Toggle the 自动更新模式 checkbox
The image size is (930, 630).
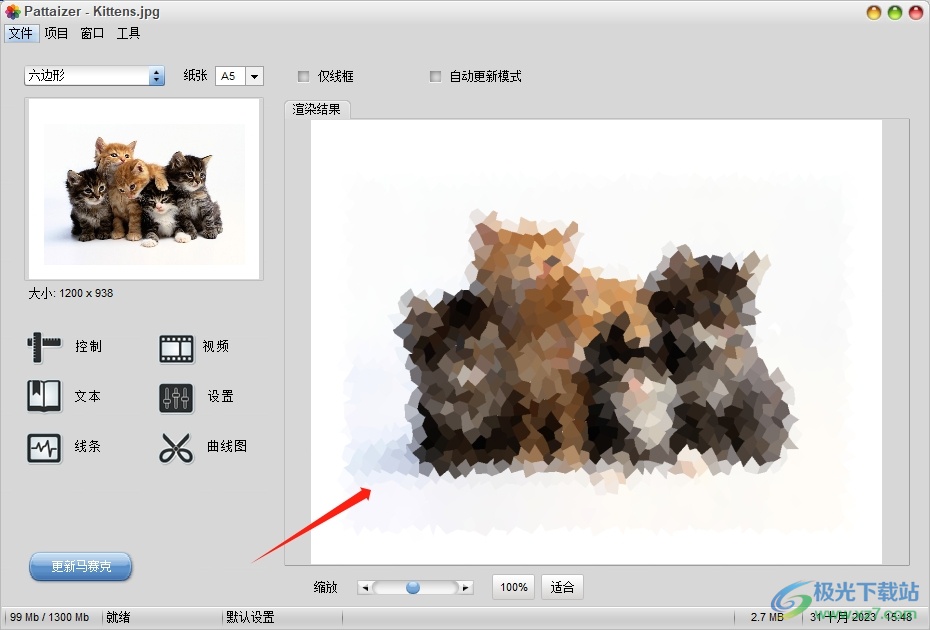click(x=435, y=76)
